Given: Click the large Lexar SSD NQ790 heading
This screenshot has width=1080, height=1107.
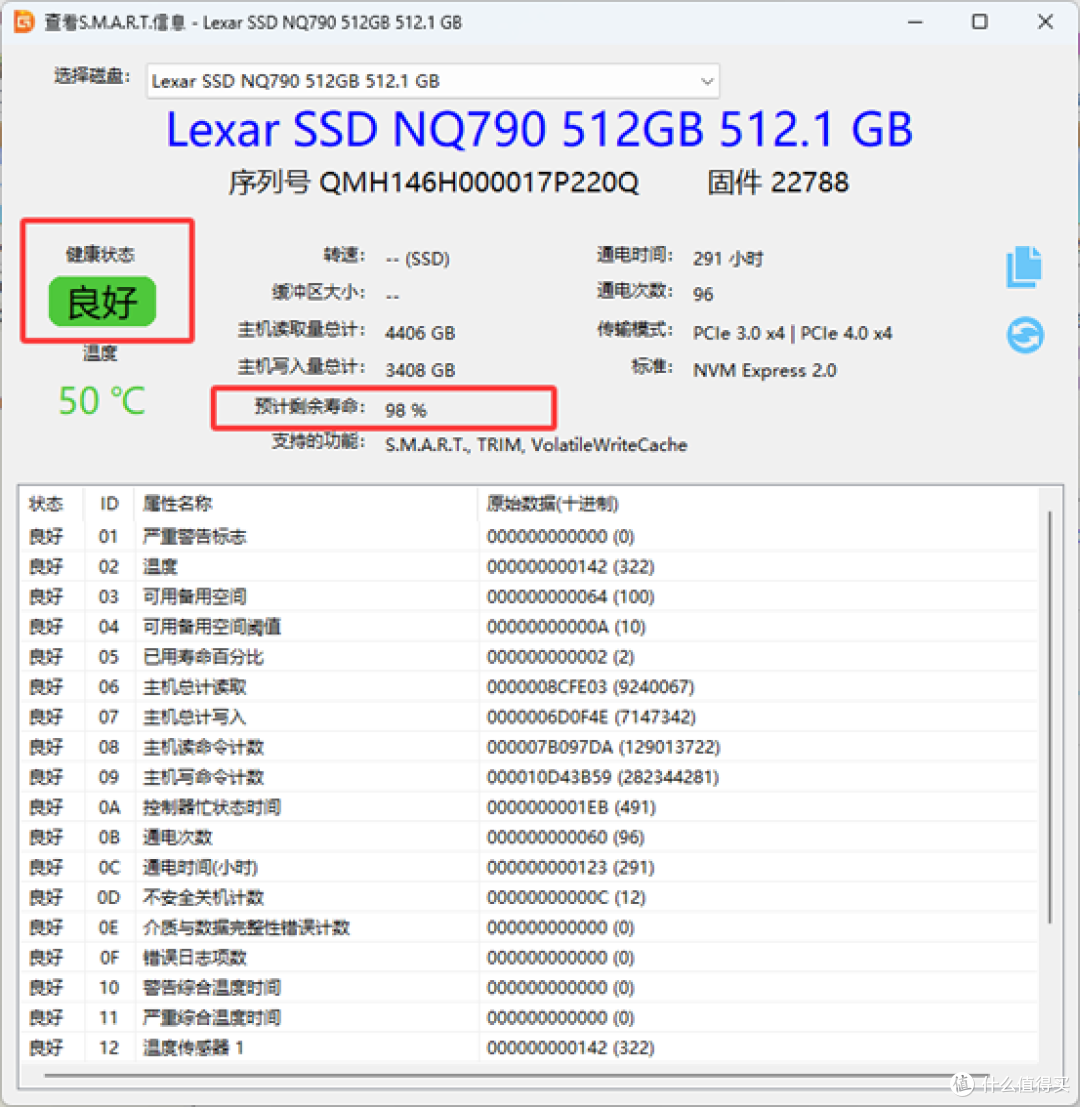Looking at the screenshot, I should tap(539, 129).
